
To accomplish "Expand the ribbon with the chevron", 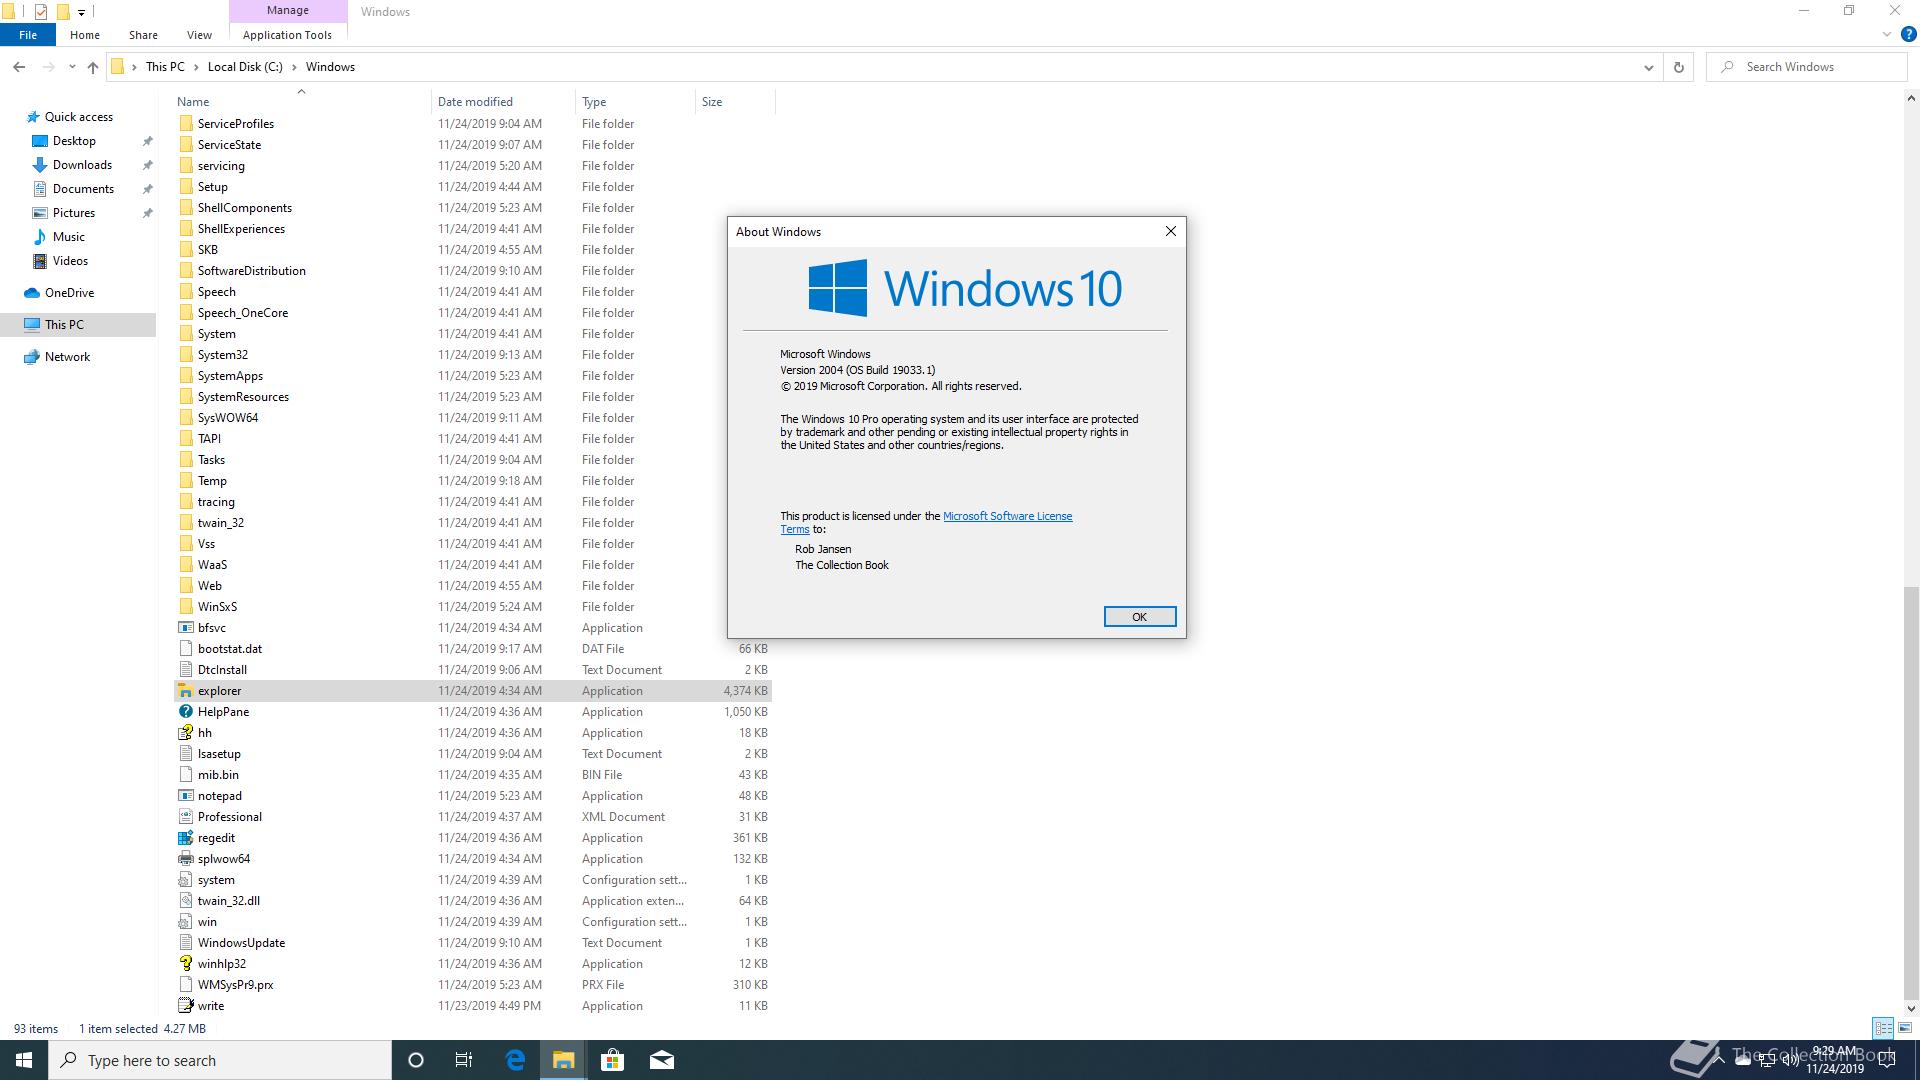I will point(1887,35).
